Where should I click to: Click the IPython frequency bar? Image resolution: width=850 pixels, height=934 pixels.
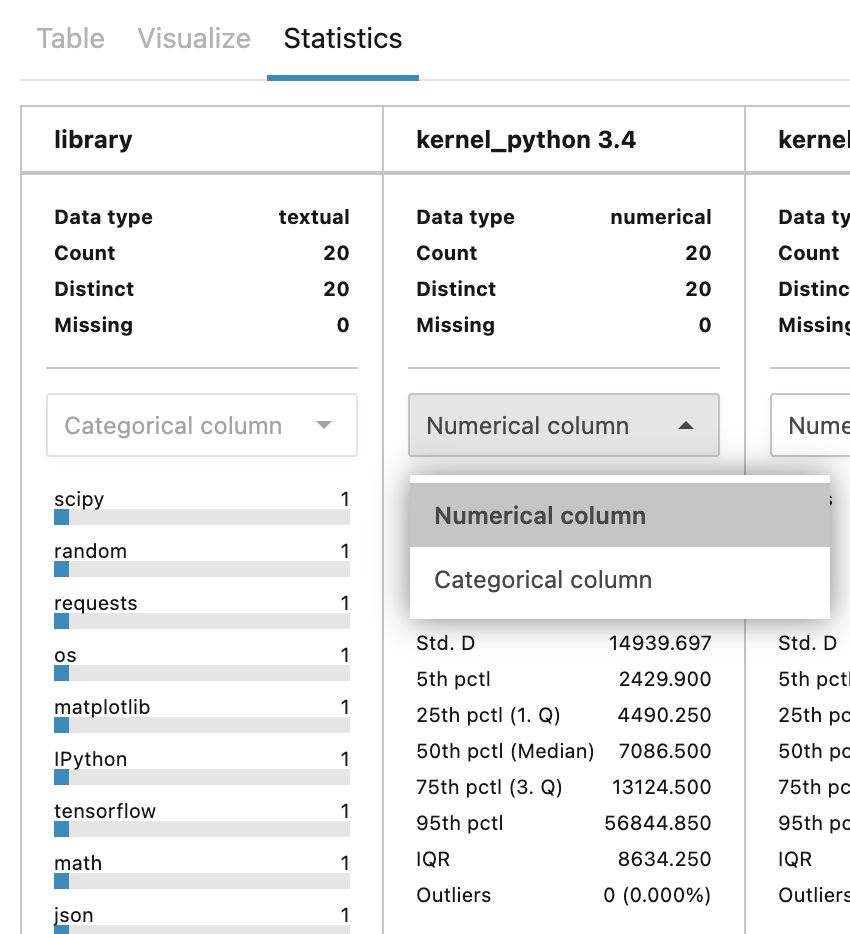pyautogui.click(x=201, y=777)
